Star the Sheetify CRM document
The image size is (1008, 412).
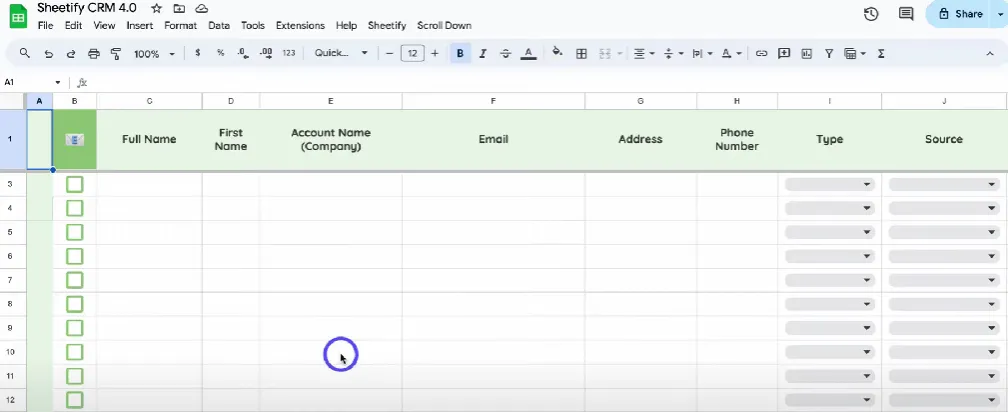point(156,8)
